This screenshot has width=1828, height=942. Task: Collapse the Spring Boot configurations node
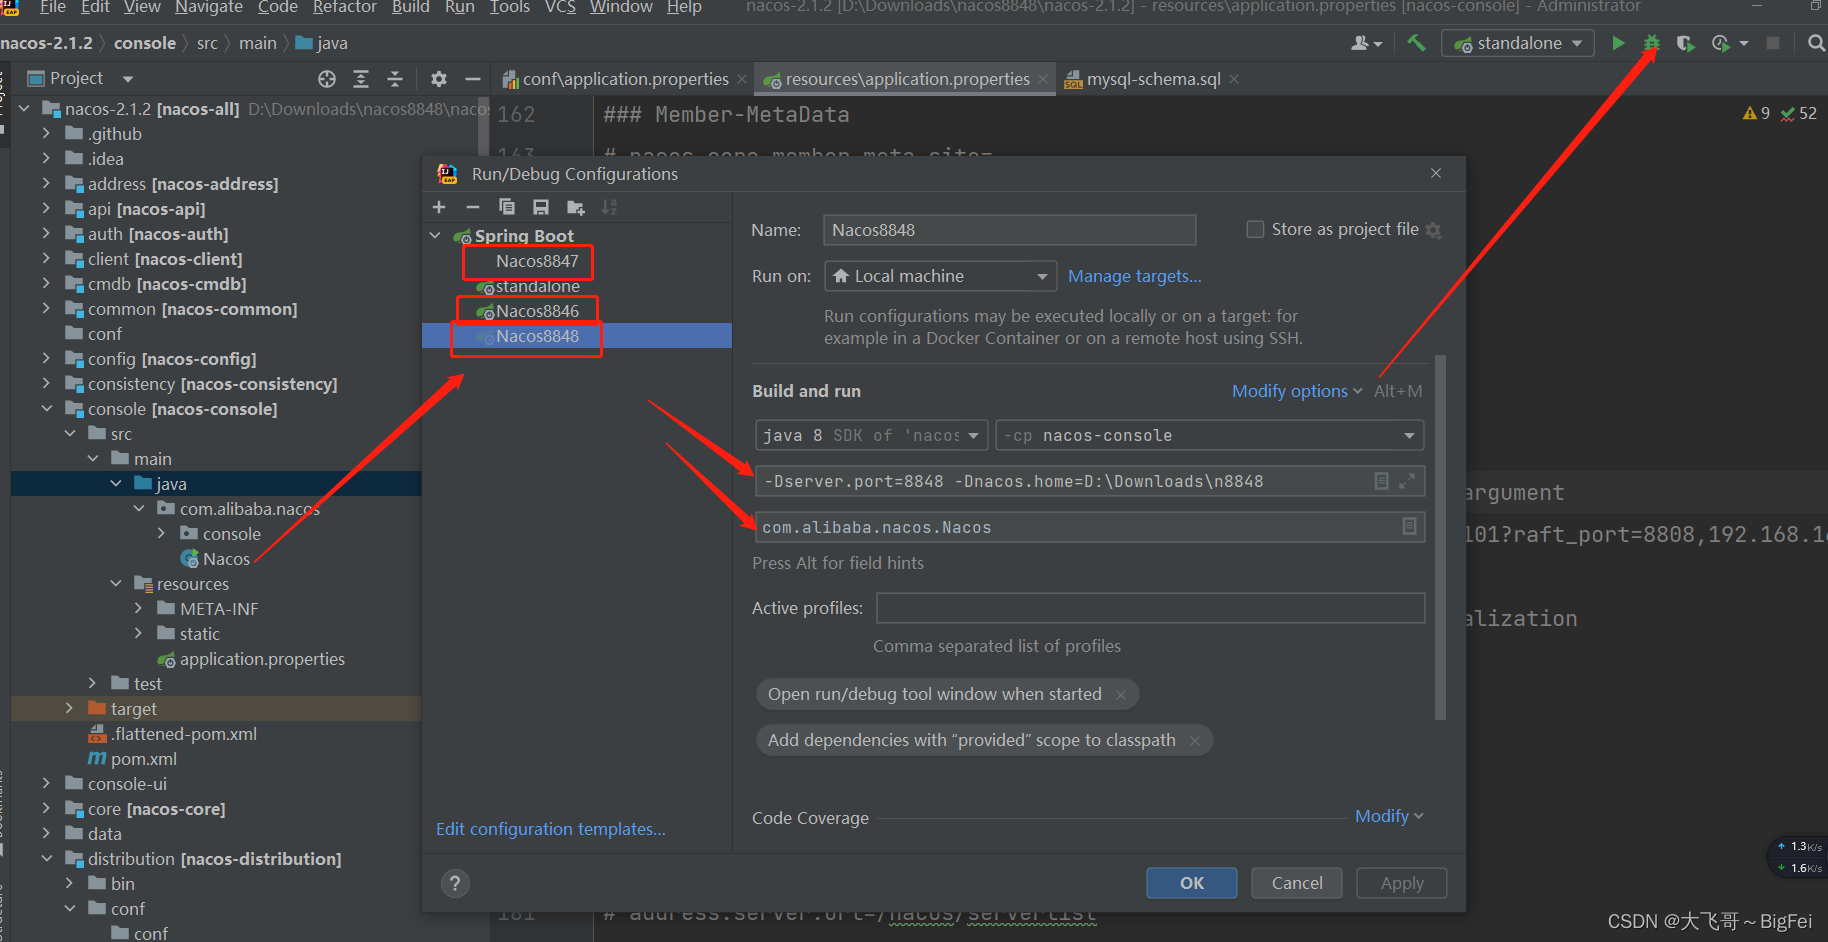click(x=435, y=235)
